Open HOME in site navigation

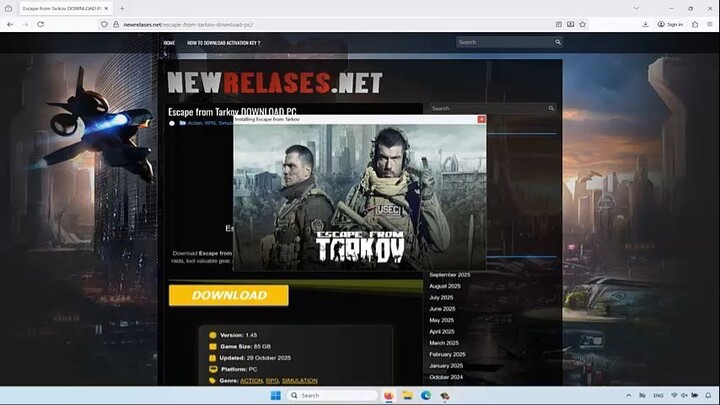(169, 43)
